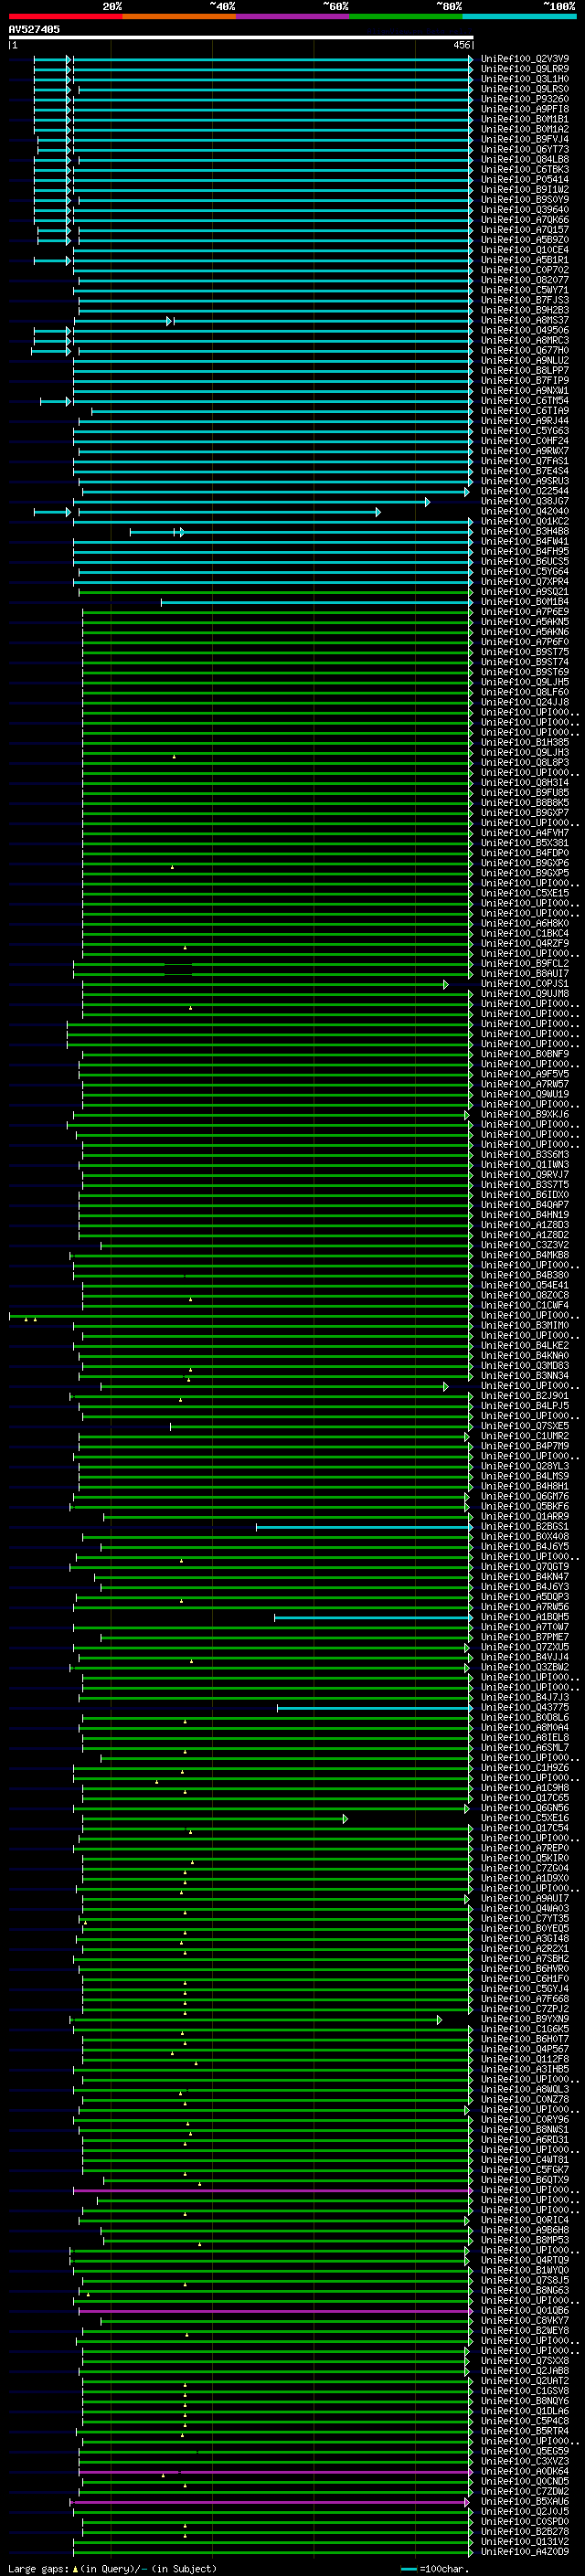The height and width of the screenshot is (2576, 585).
Task: Click the red ~20% identity legend segment
Action: (x=65, y=16)
